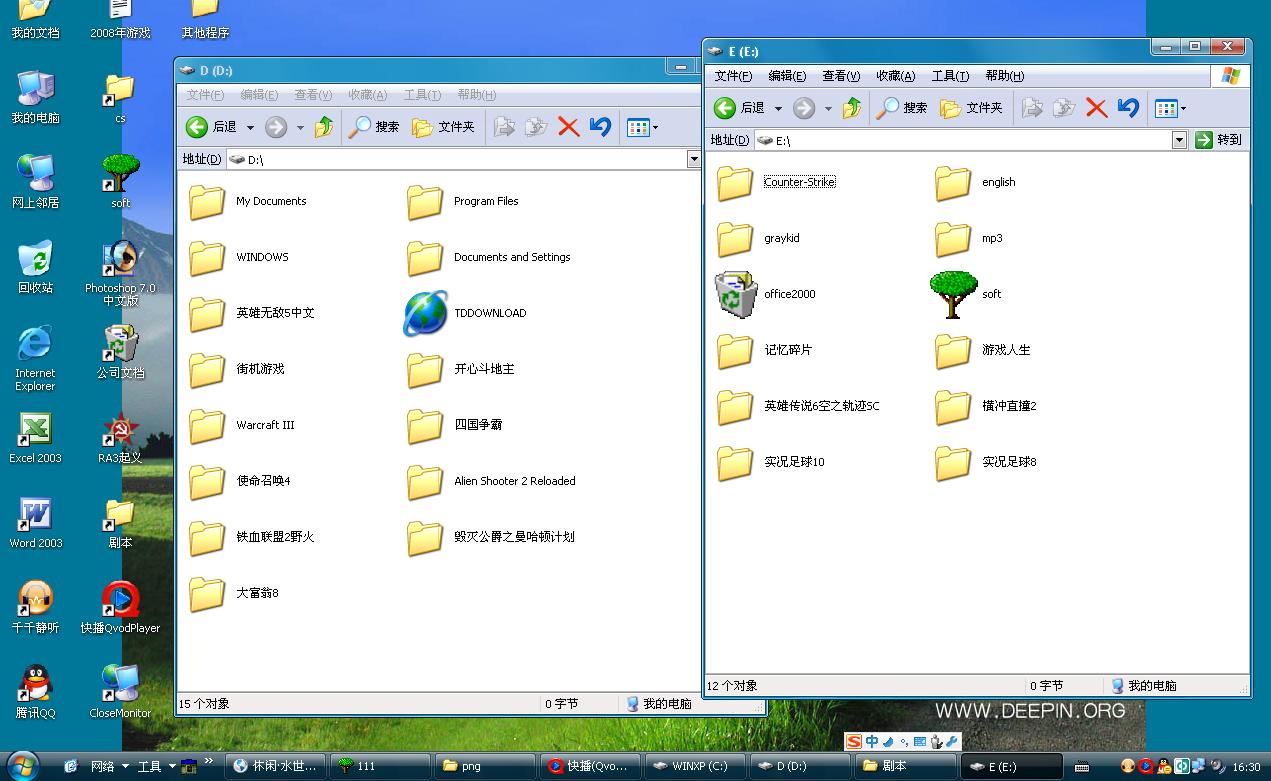This screenshot has width=1271, height=781.
Task: Select the soft tree icon in E: window
Action: click(x=953, y=294)
